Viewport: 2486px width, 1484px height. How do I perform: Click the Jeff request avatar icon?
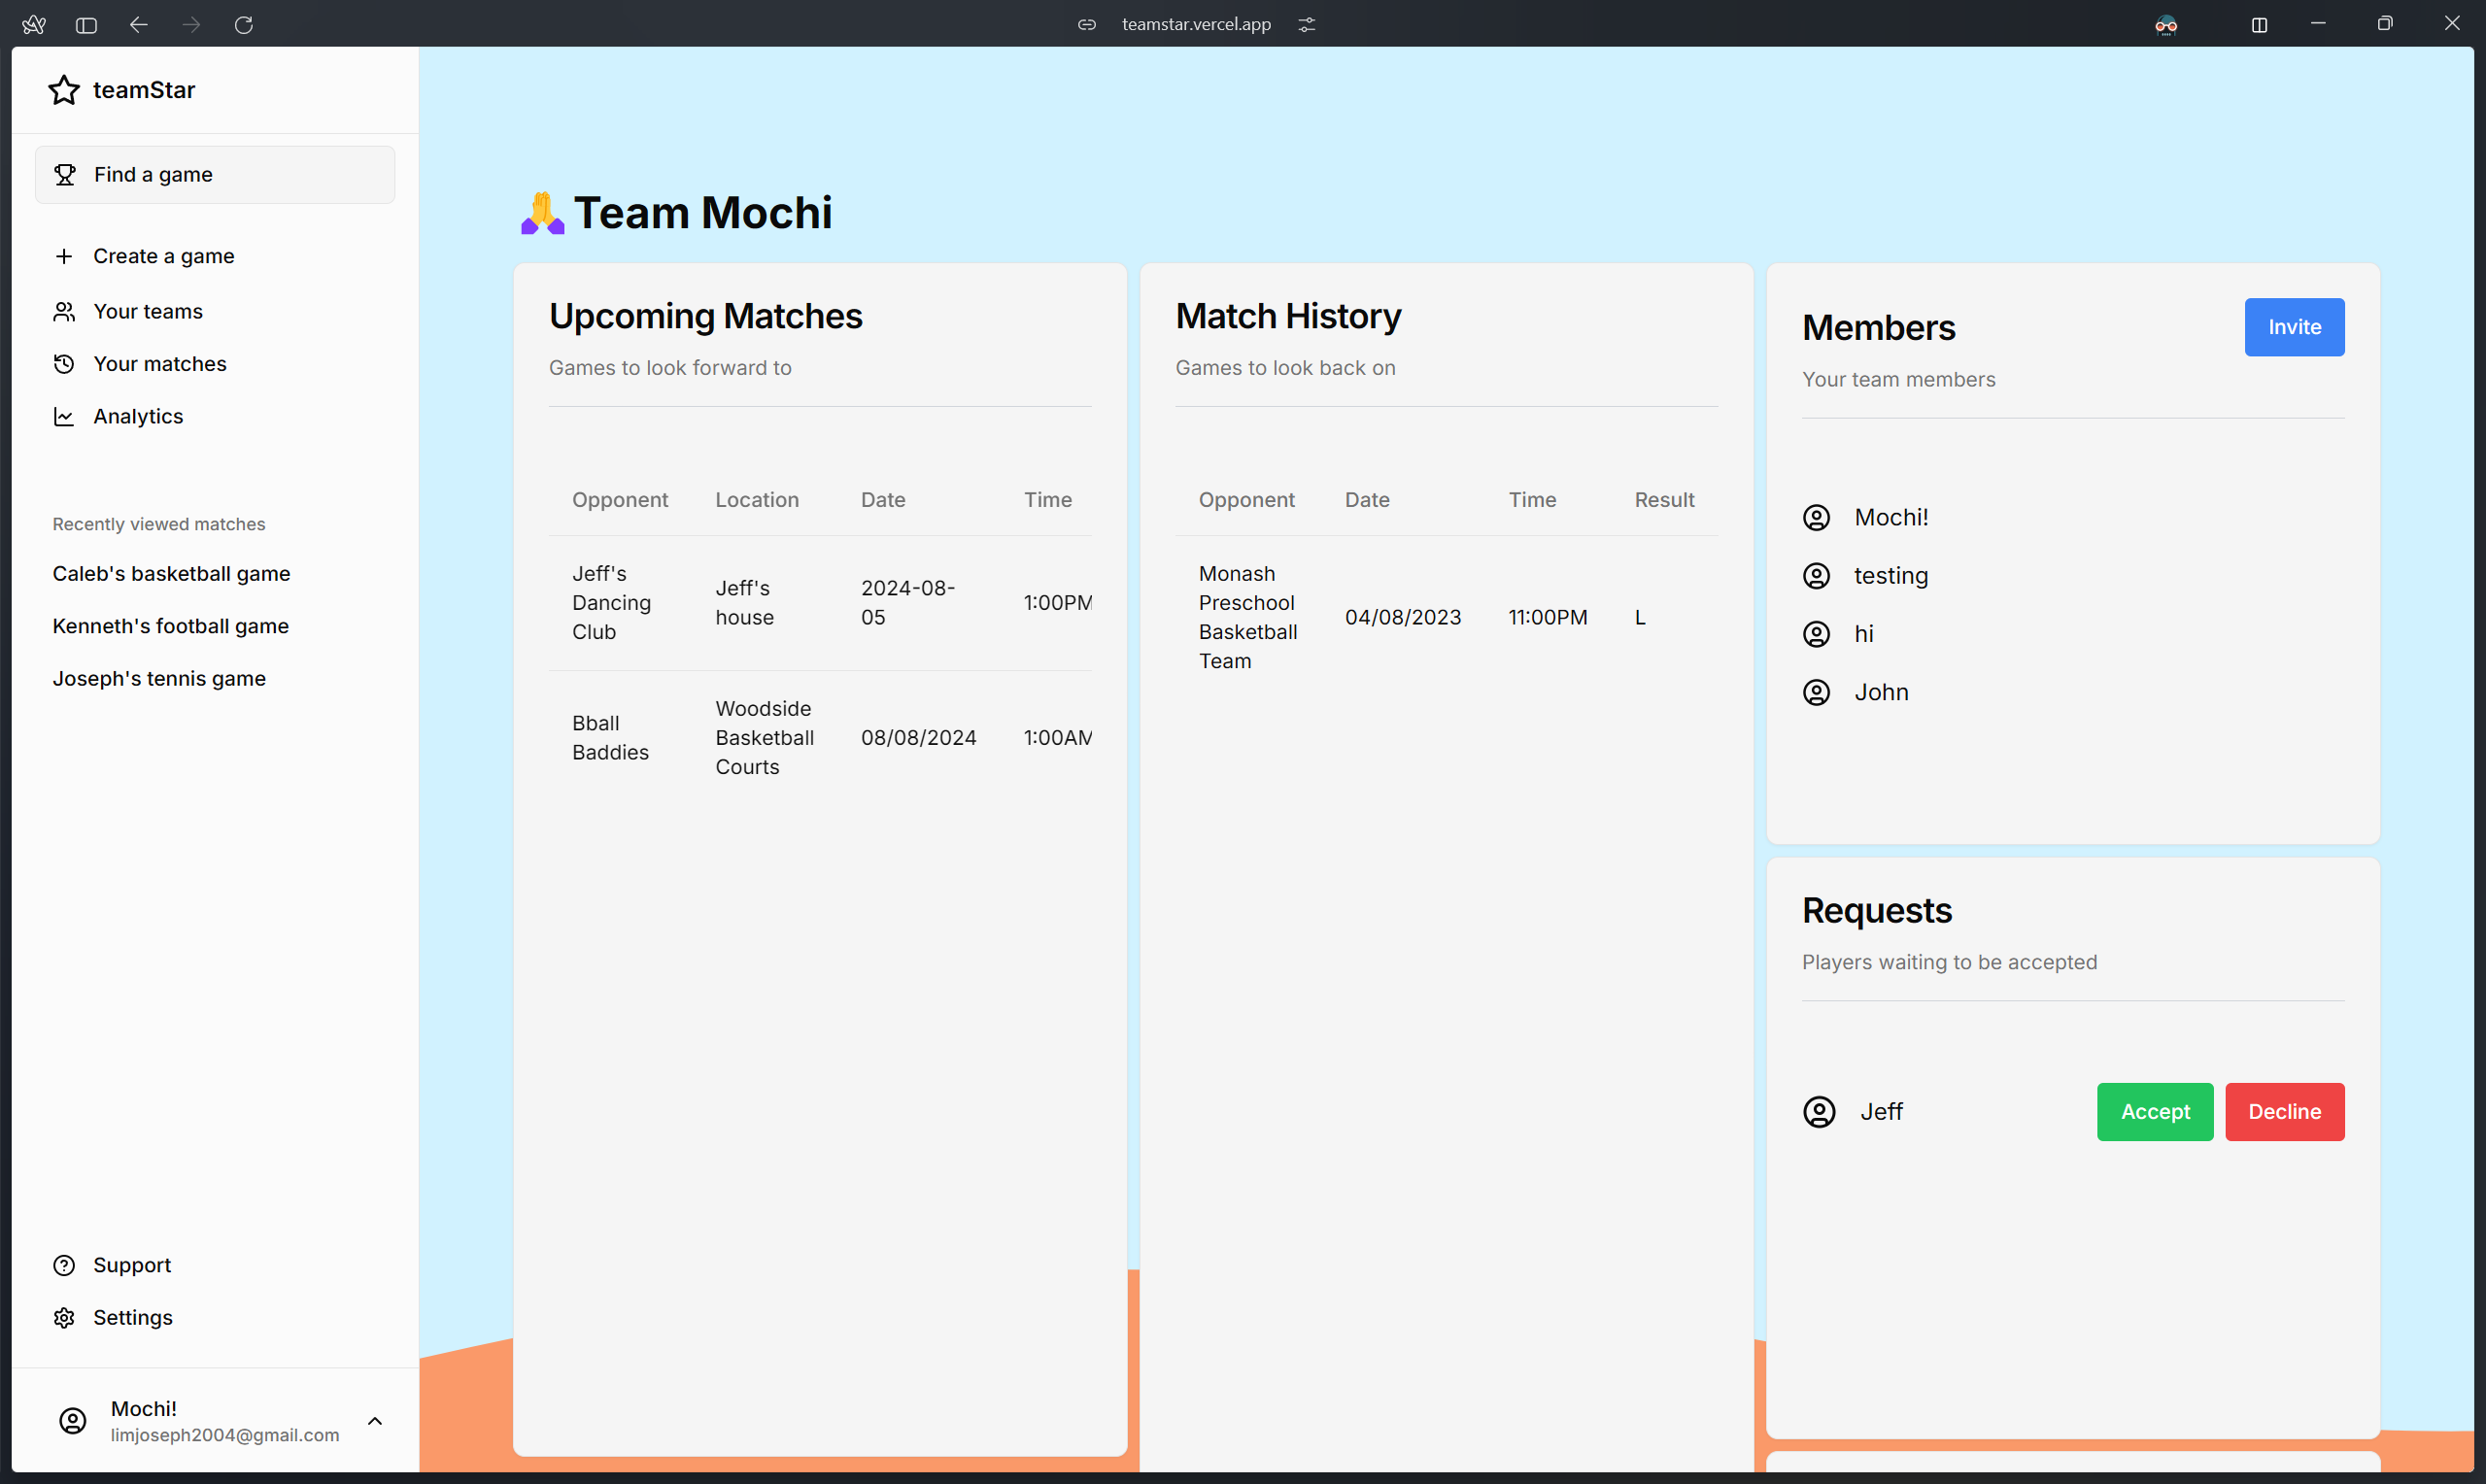click(1819, 1112)
